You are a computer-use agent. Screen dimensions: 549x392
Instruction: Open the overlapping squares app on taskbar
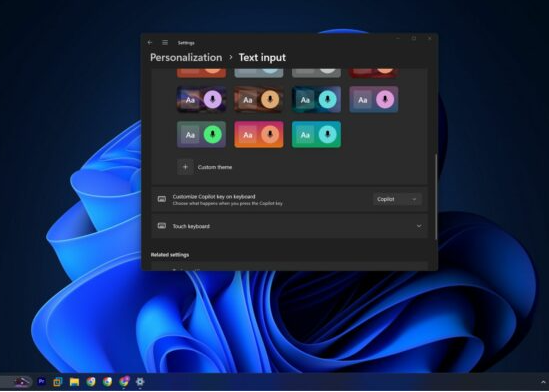click(x=58, y=382)
